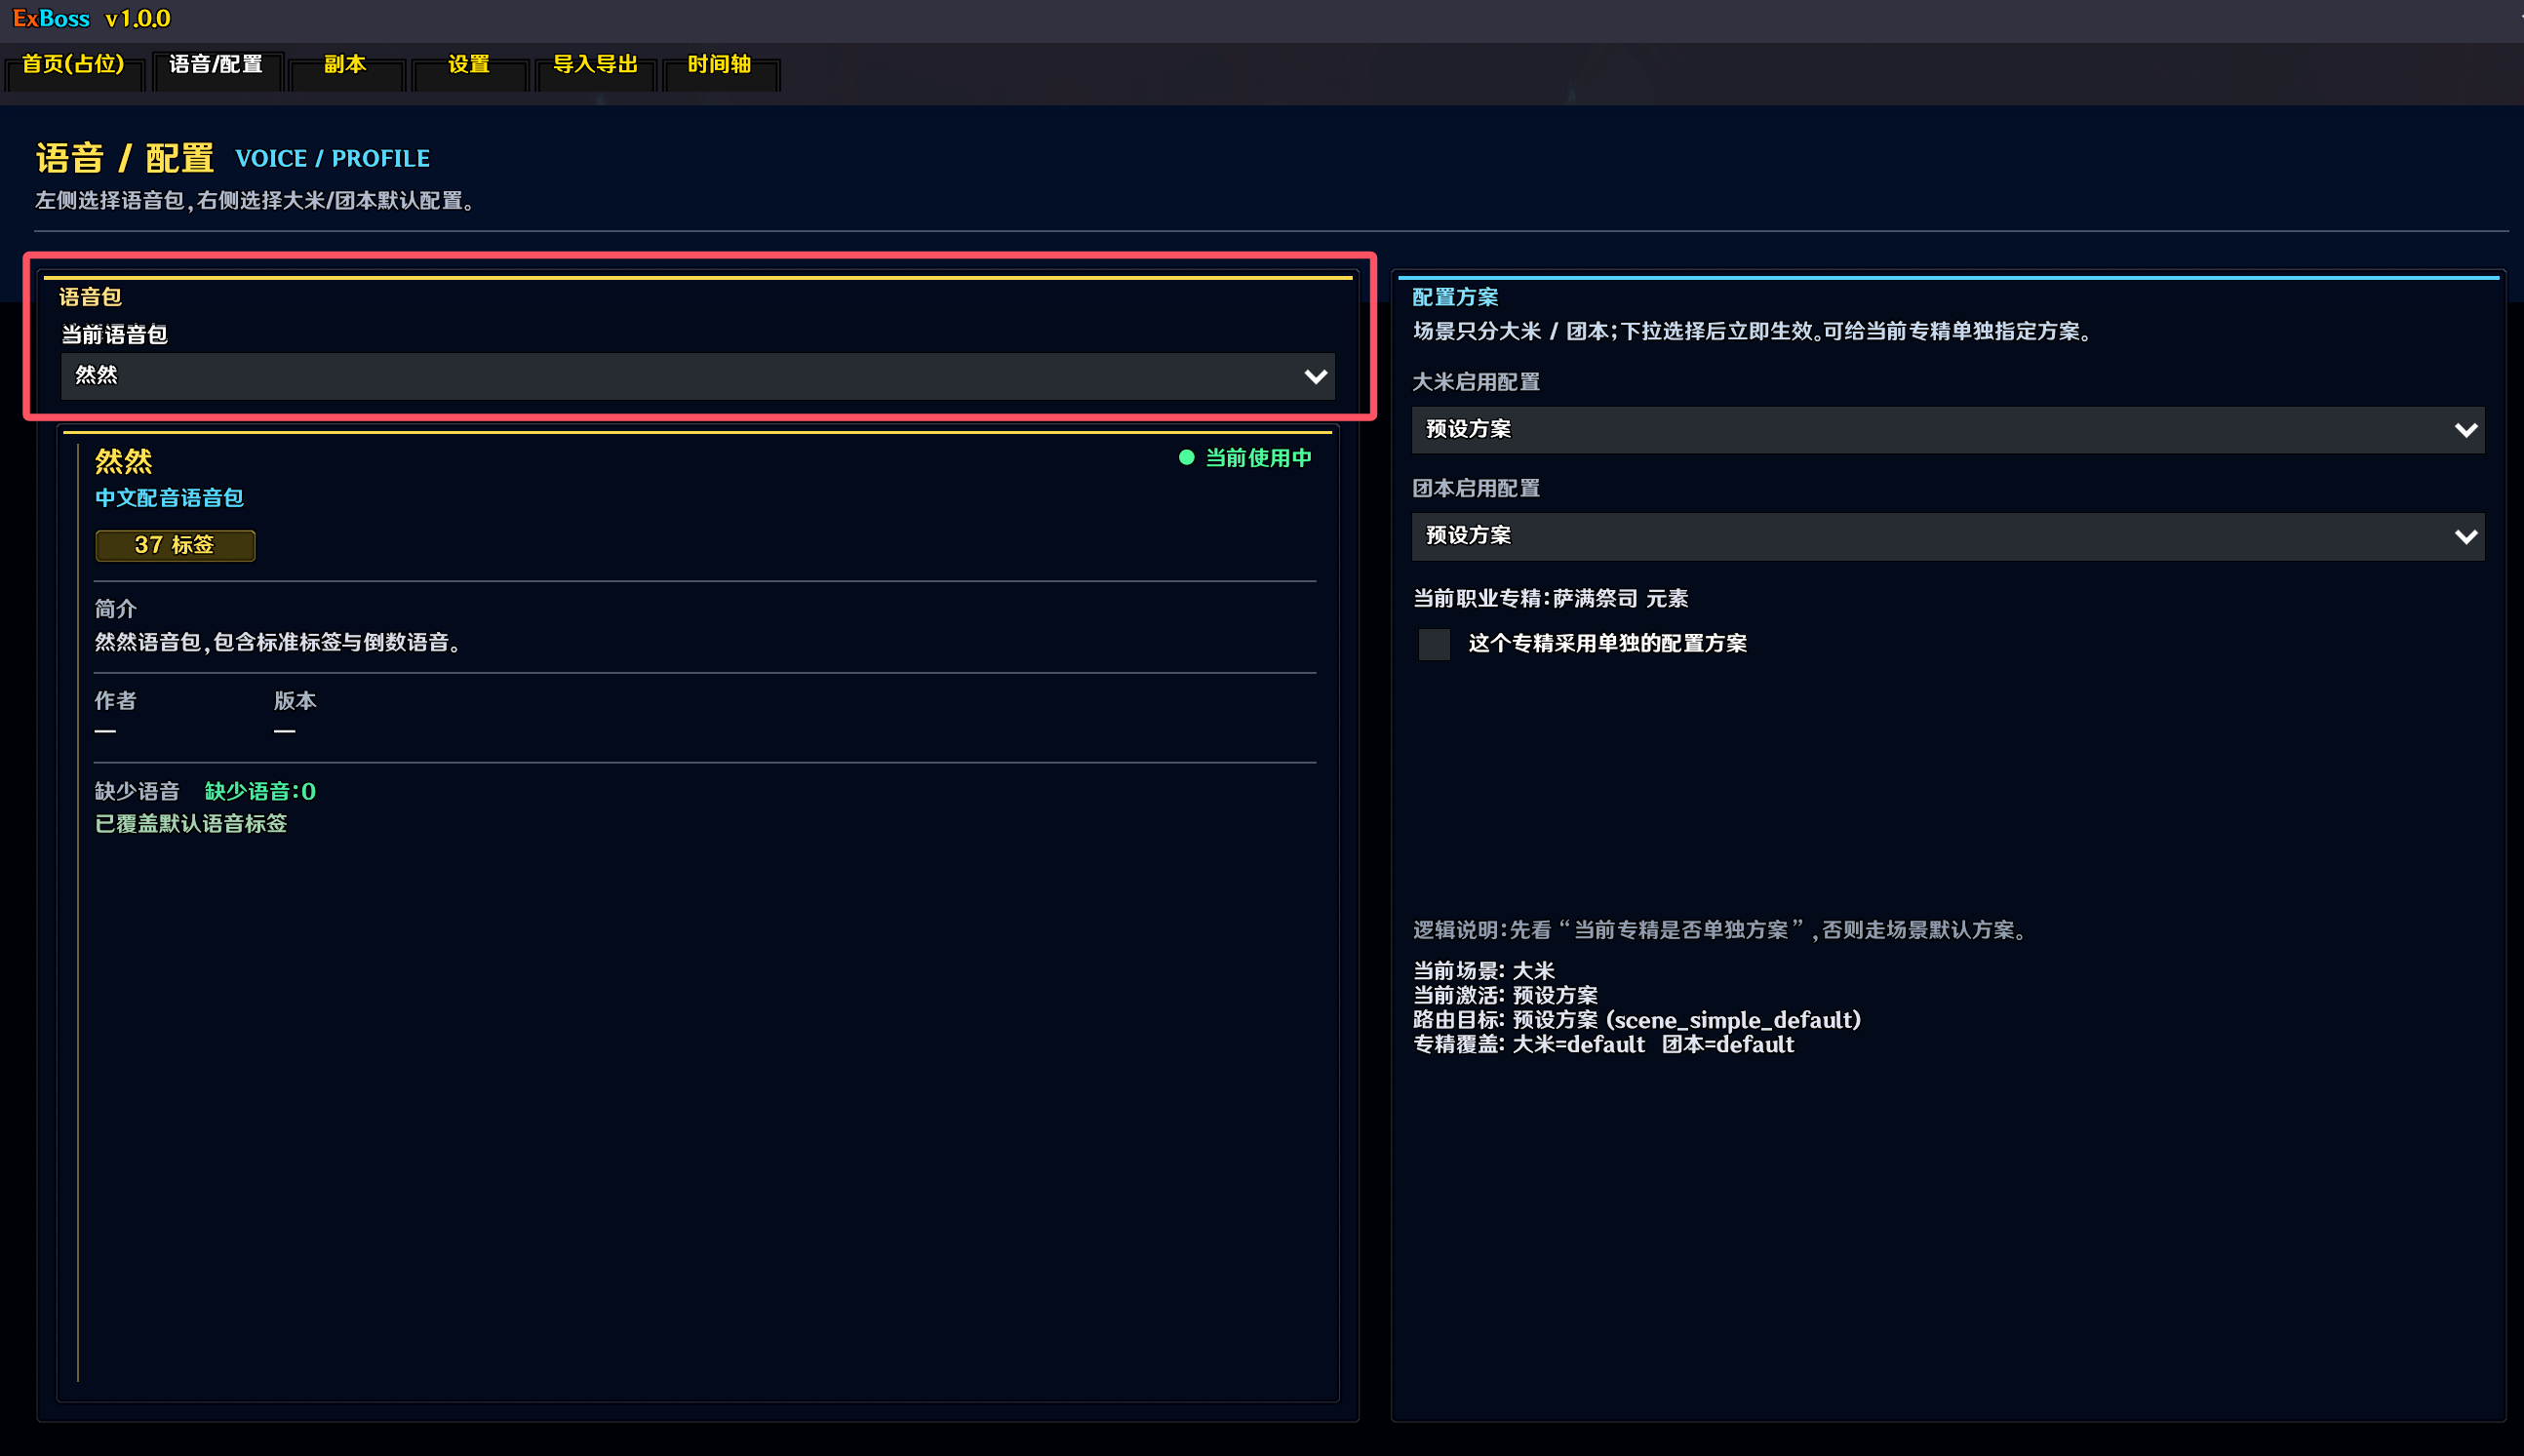The width and height of the screenshot is (2524, 1456).
Task: Click the 37 标签 badge
Action: tap(175, 545)
